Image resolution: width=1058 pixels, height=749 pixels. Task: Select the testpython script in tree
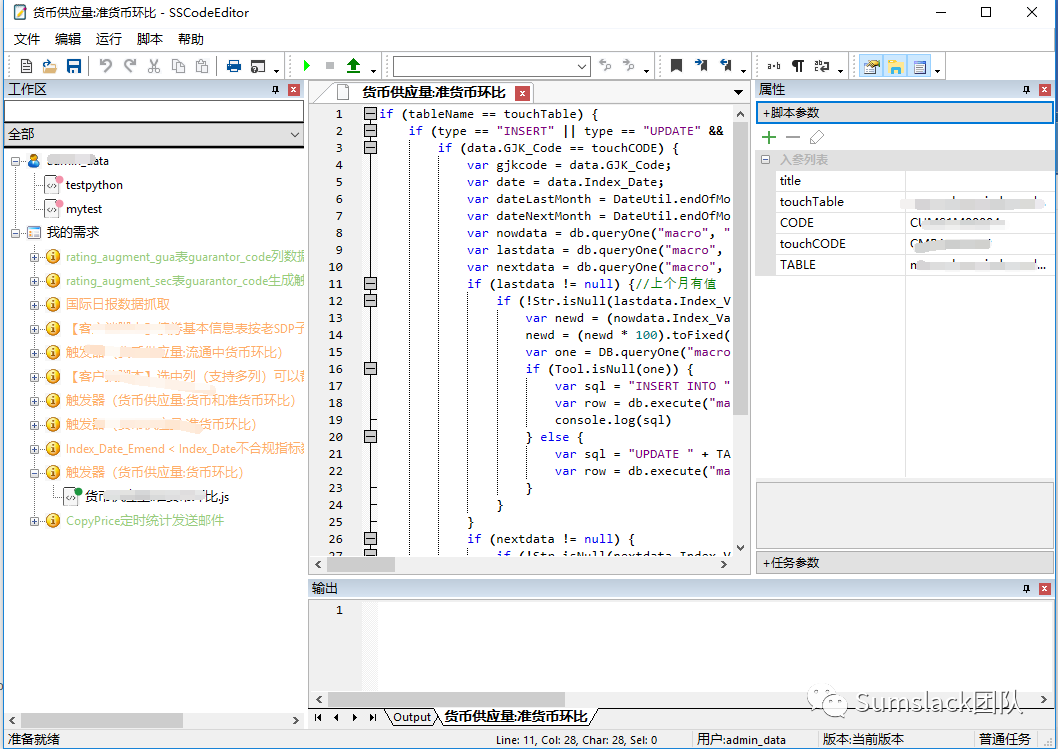94,185
